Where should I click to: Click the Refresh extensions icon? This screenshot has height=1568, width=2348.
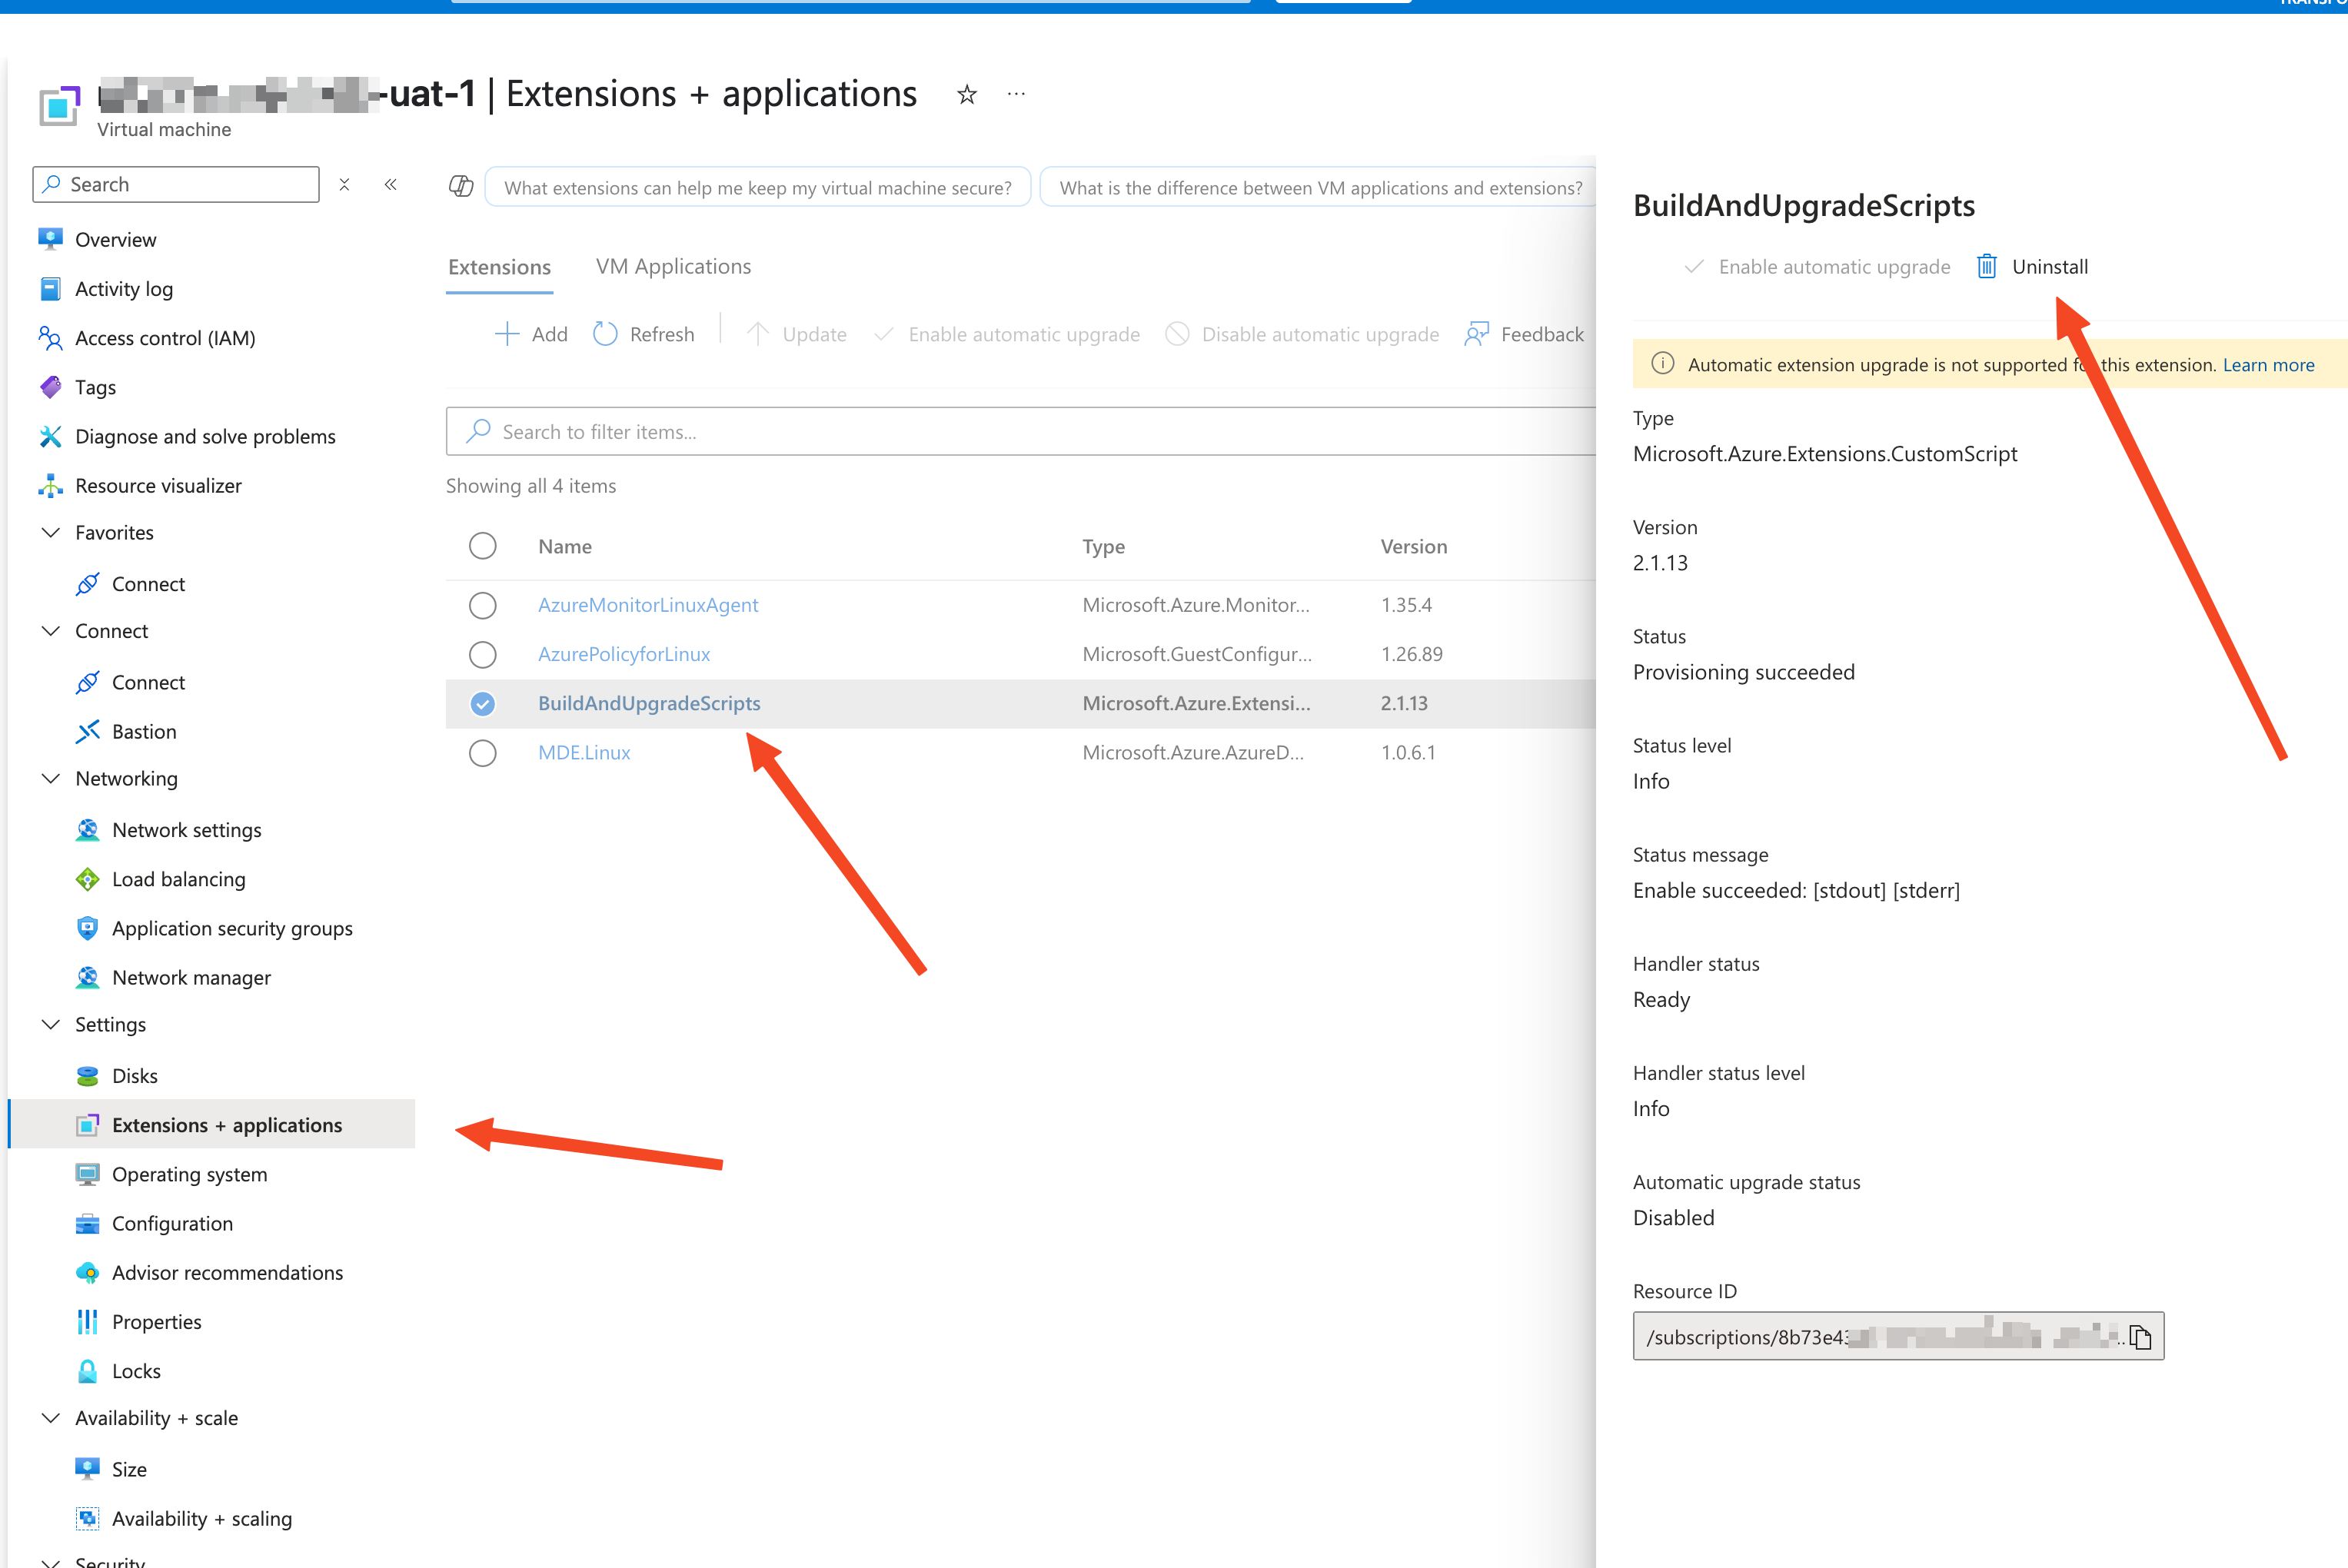click(605, 334)
